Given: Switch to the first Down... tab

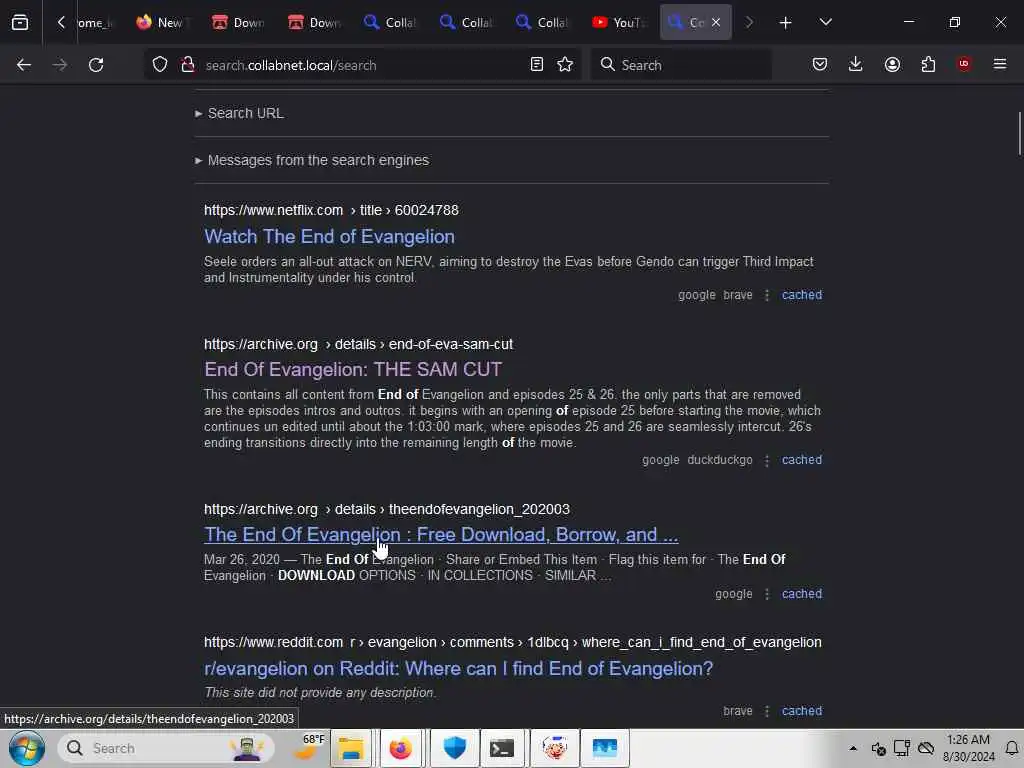Looking at the screenshot, I should coord(238,22).
